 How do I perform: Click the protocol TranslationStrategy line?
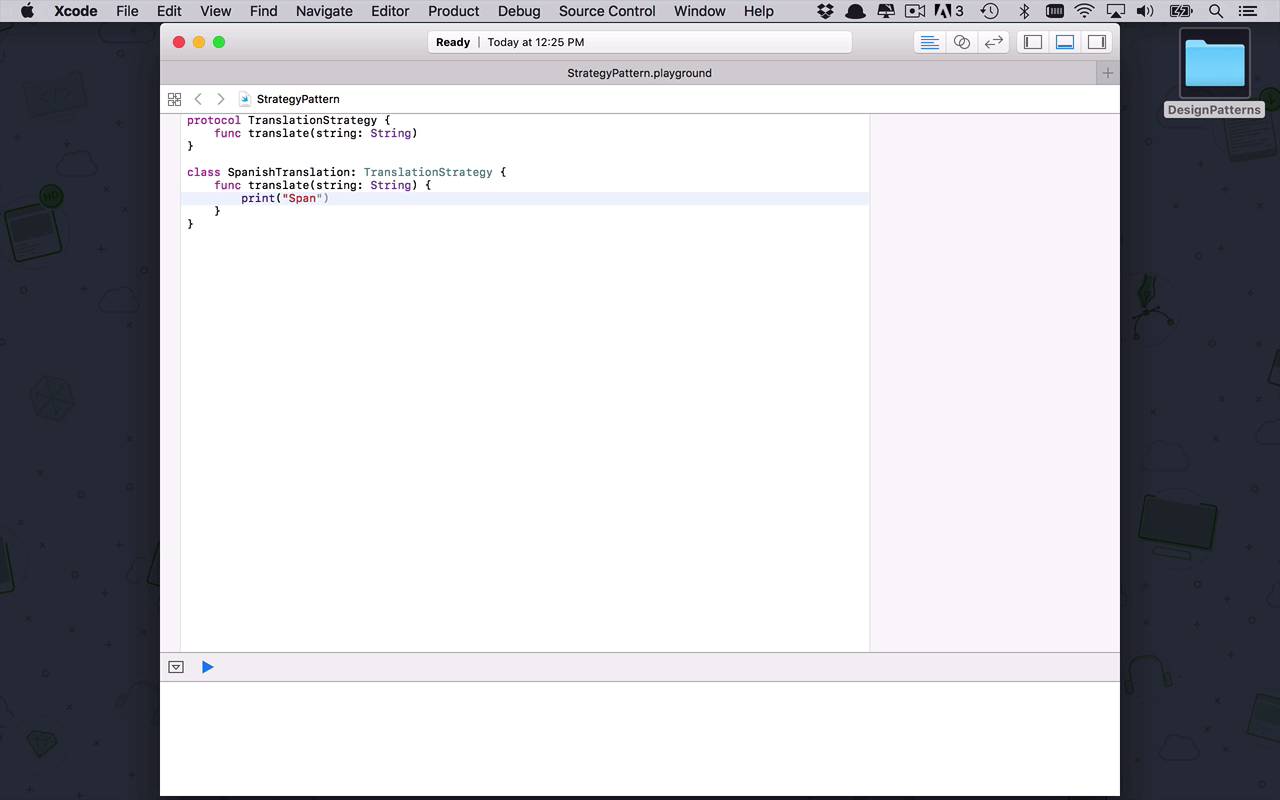pyautogui.click(x=288, y=120)
